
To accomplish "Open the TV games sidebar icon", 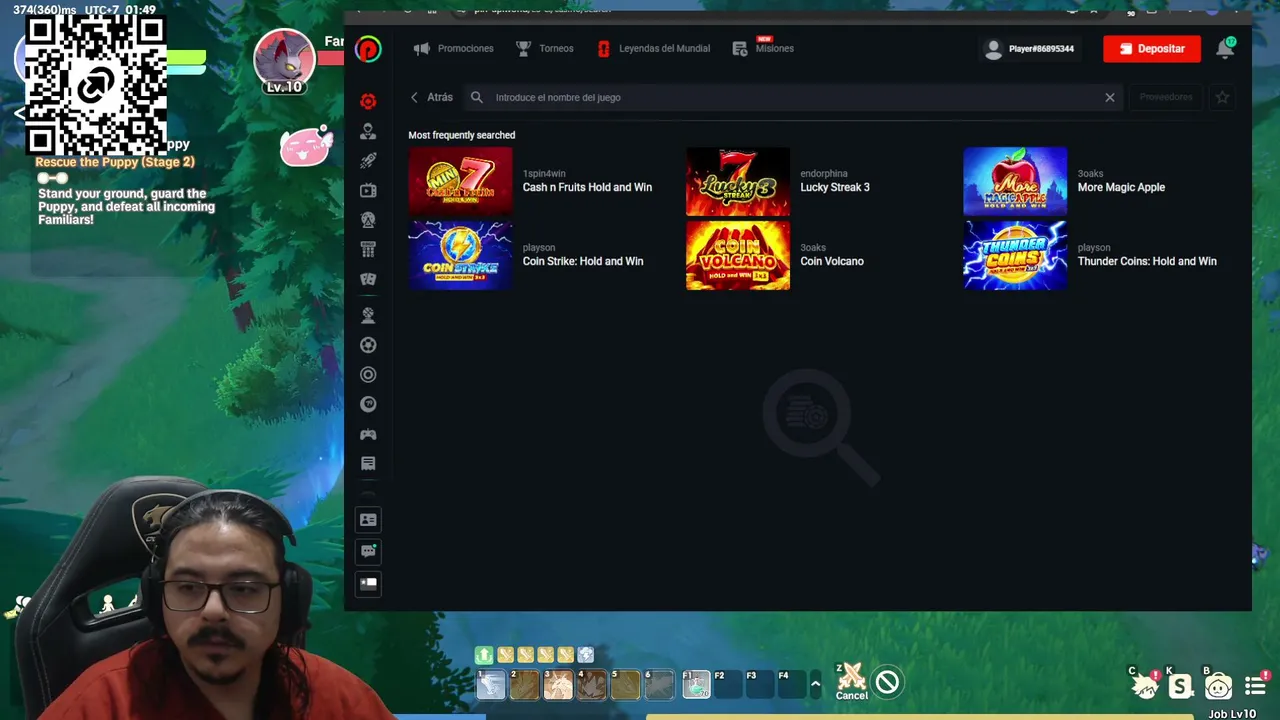I will [368, 190].
